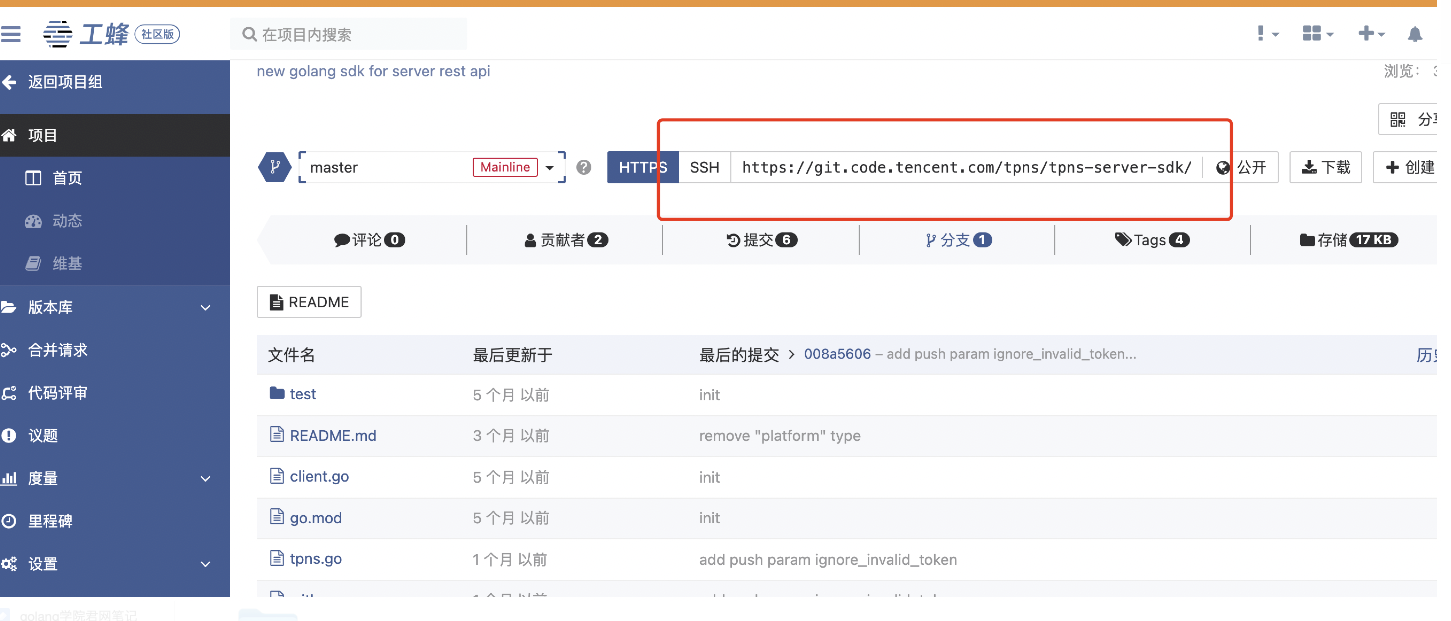Click the 公开 visibility button

(1242, 167)
